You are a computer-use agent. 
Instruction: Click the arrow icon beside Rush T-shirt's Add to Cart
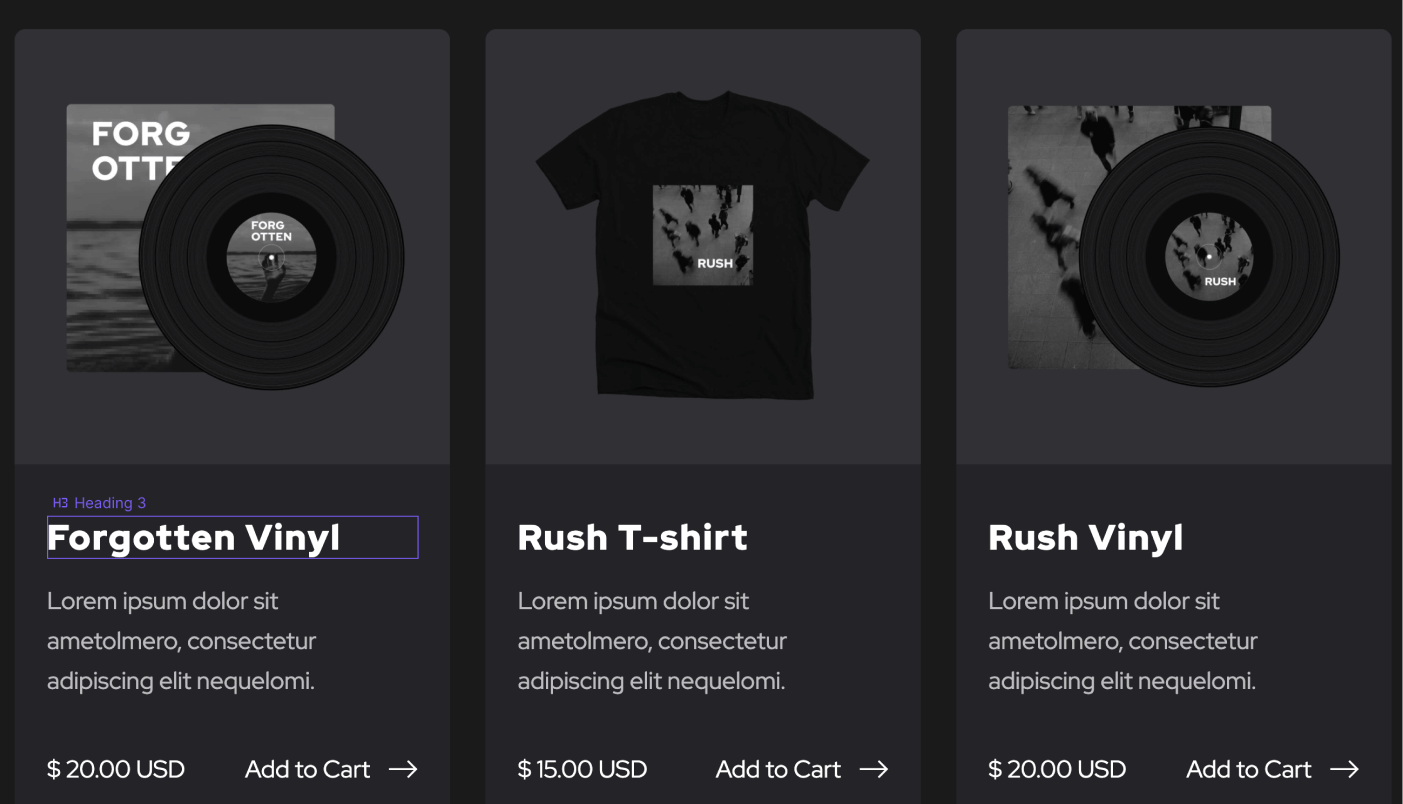[x=876, y=769]
